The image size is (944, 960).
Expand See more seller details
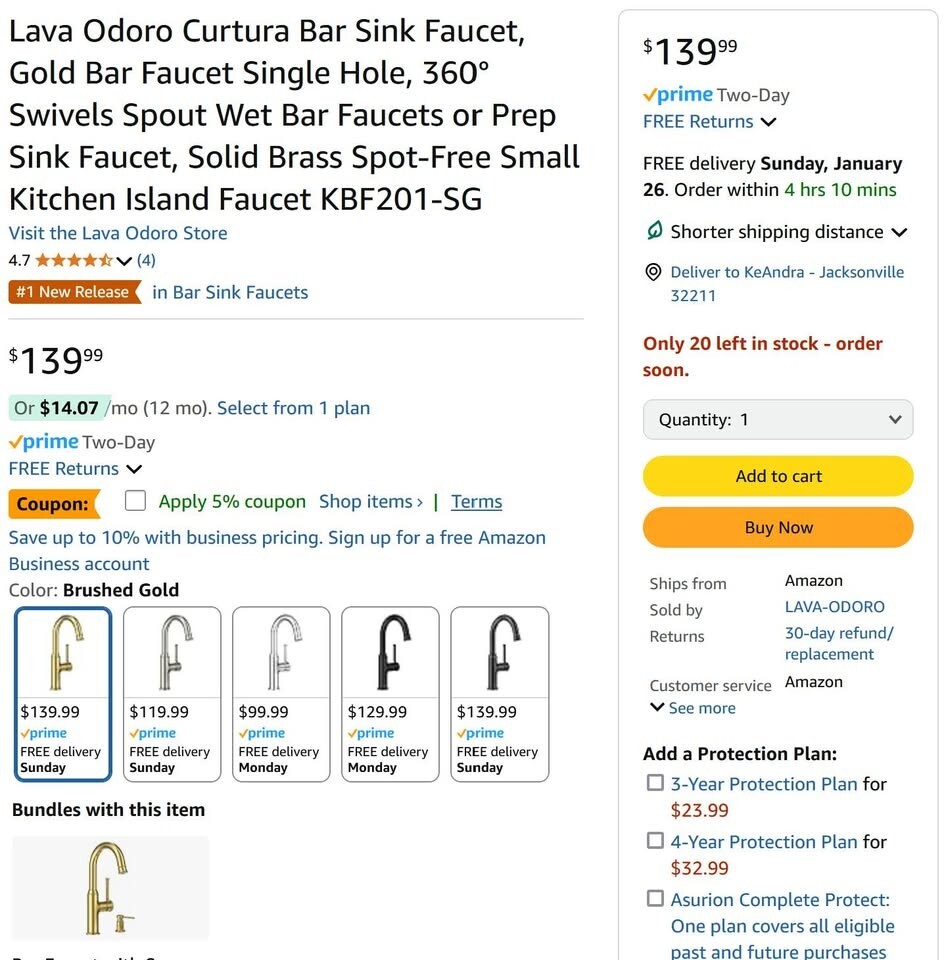pos(692,708)
